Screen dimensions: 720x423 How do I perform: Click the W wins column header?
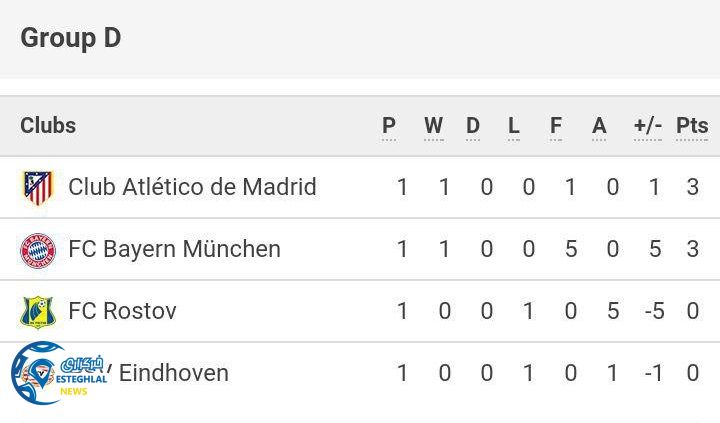point(433,126)
